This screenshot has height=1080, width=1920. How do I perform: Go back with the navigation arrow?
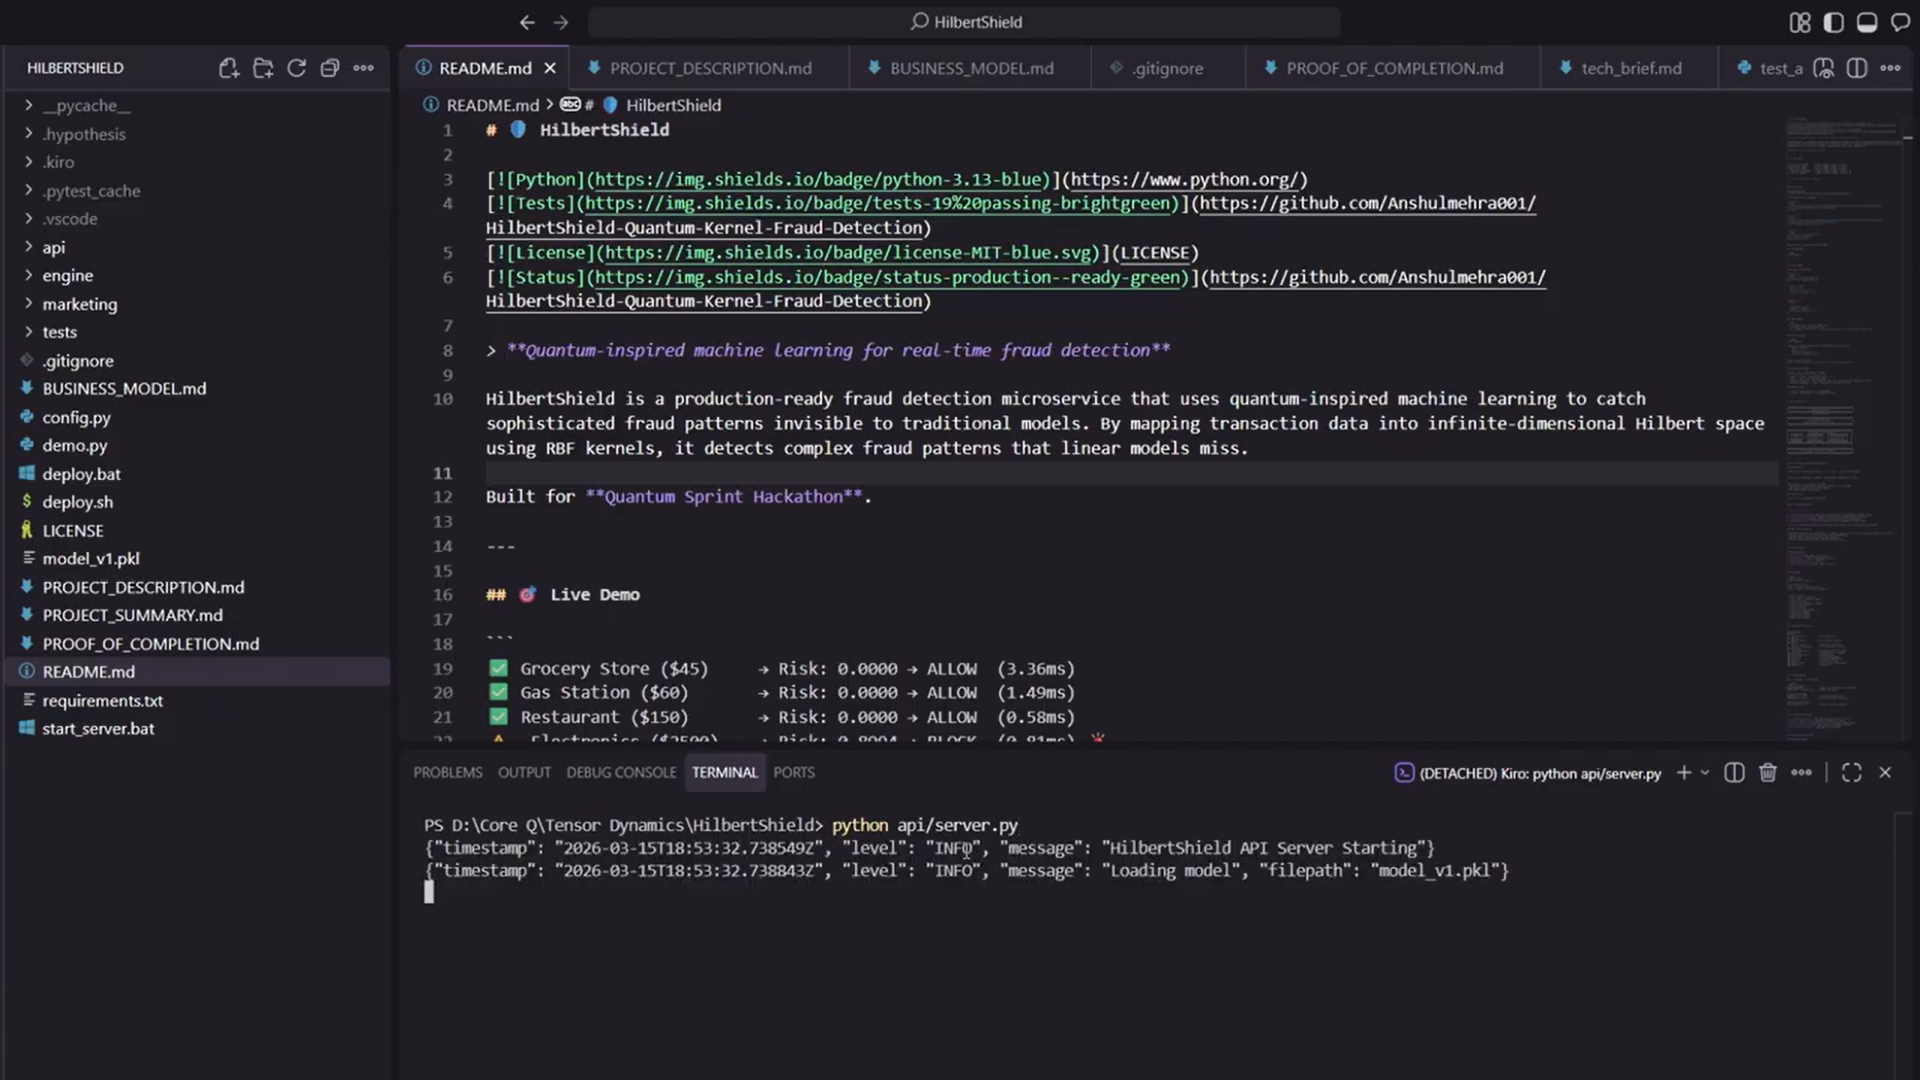(527, 22)
